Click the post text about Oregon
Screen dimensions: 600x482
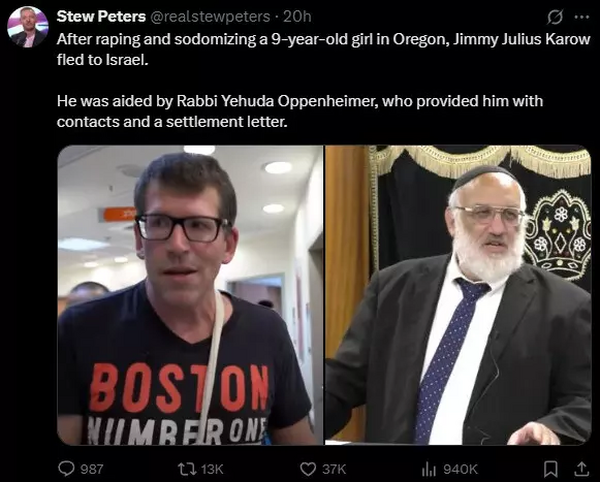[x=323, y=49]
